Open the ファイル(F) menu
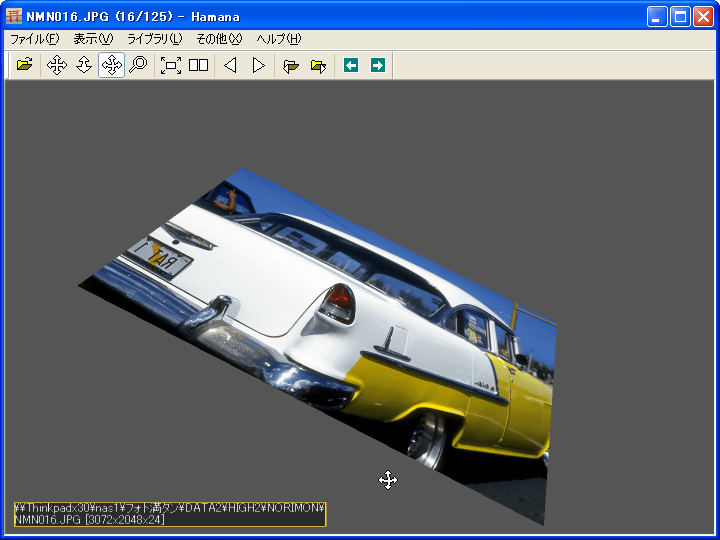Image resolution: width=720 pixels, height=540 pixels. coord(34,39)
